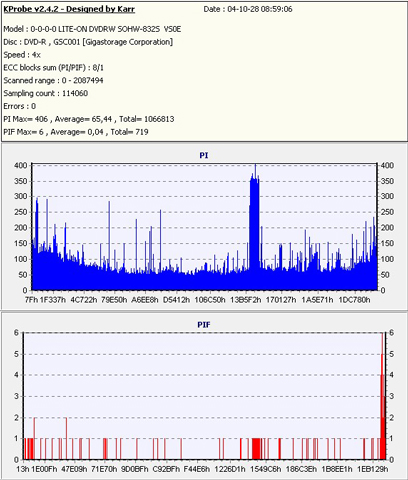This screenshot has width=408, height=480.
Task: Select the Sampling count 114060 line
Action: [46, 93]
